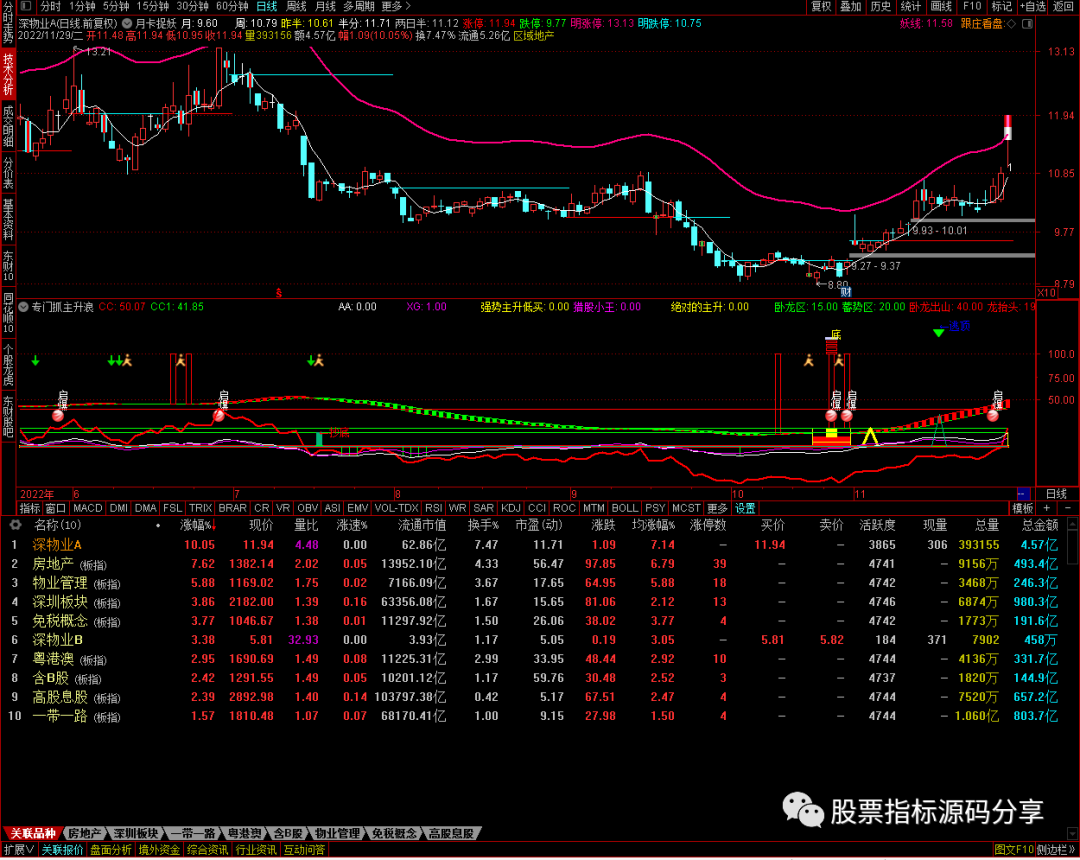Open the 技术分析 sidebar tab
1080x860 pixels.
click(8, 74)
